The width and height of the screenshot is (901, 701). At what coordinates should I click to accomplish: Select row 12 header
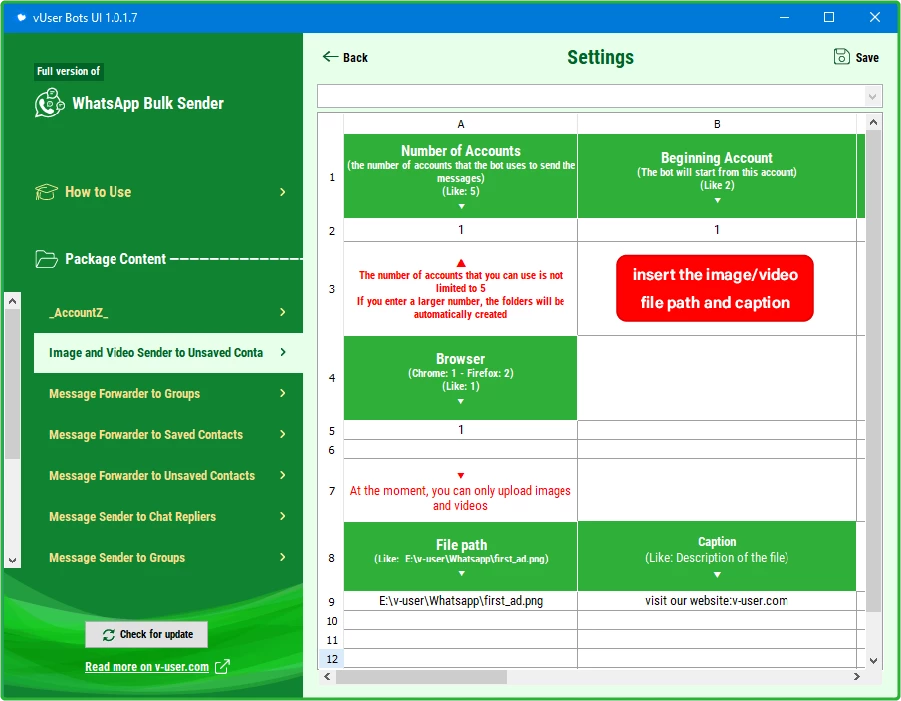[332, 659]
